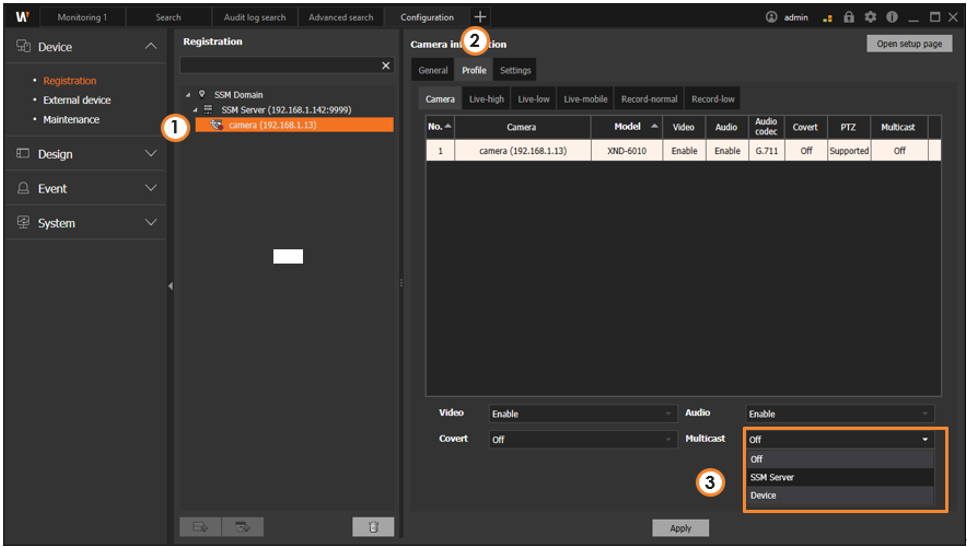Click the Open setup page button
Viewport: 967px width, 547px height.
point(908,44)
